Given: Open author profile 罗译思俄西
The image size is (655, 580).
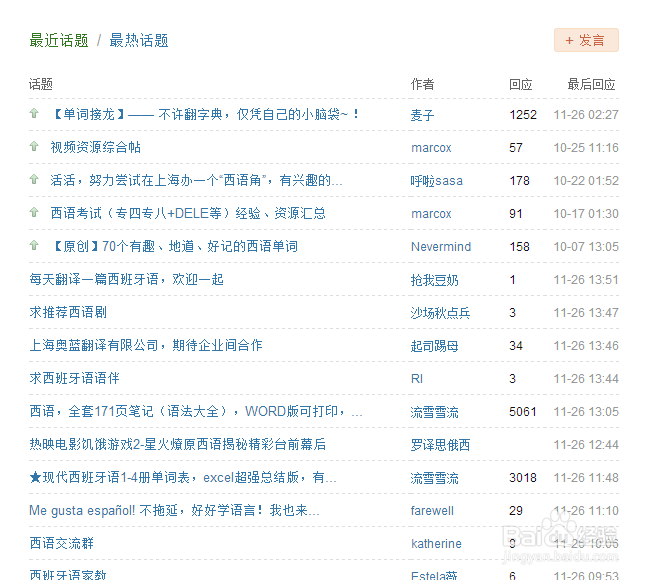Looking at the screenshot, I should coord(440,445).
